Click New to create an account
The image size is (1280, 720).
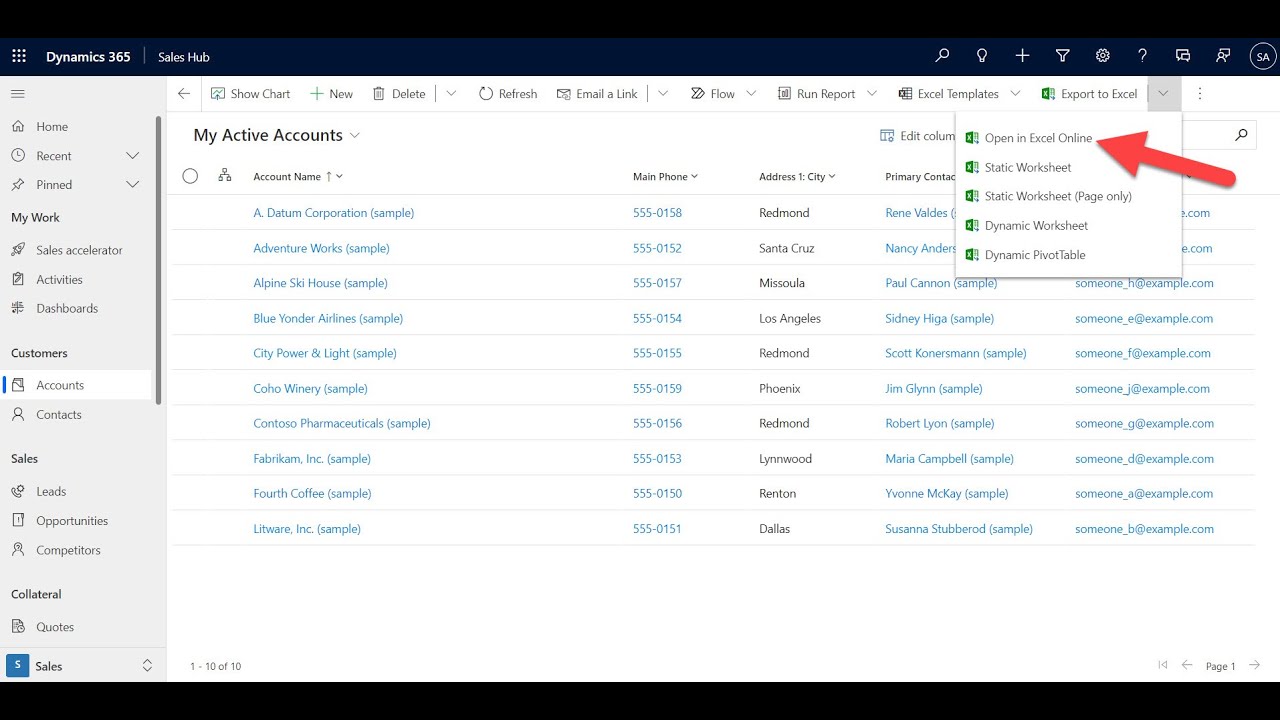point(331,94)
